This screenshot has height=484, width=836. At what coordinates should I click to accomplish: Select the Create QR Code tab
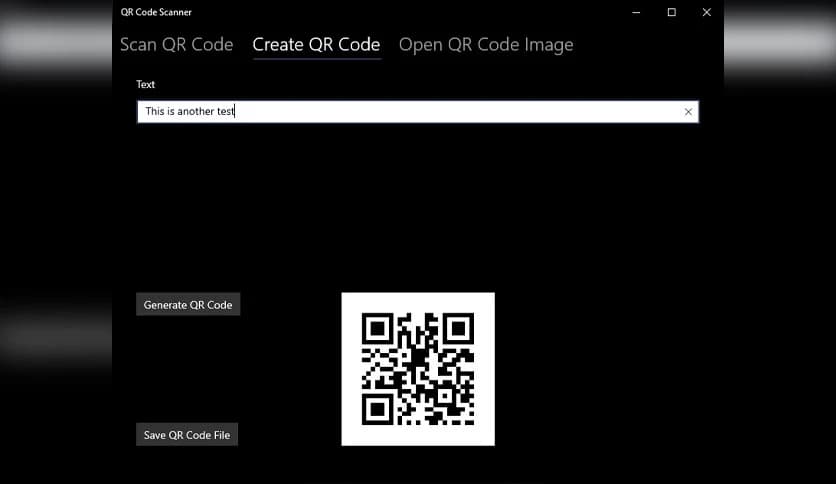coord(316,45)
